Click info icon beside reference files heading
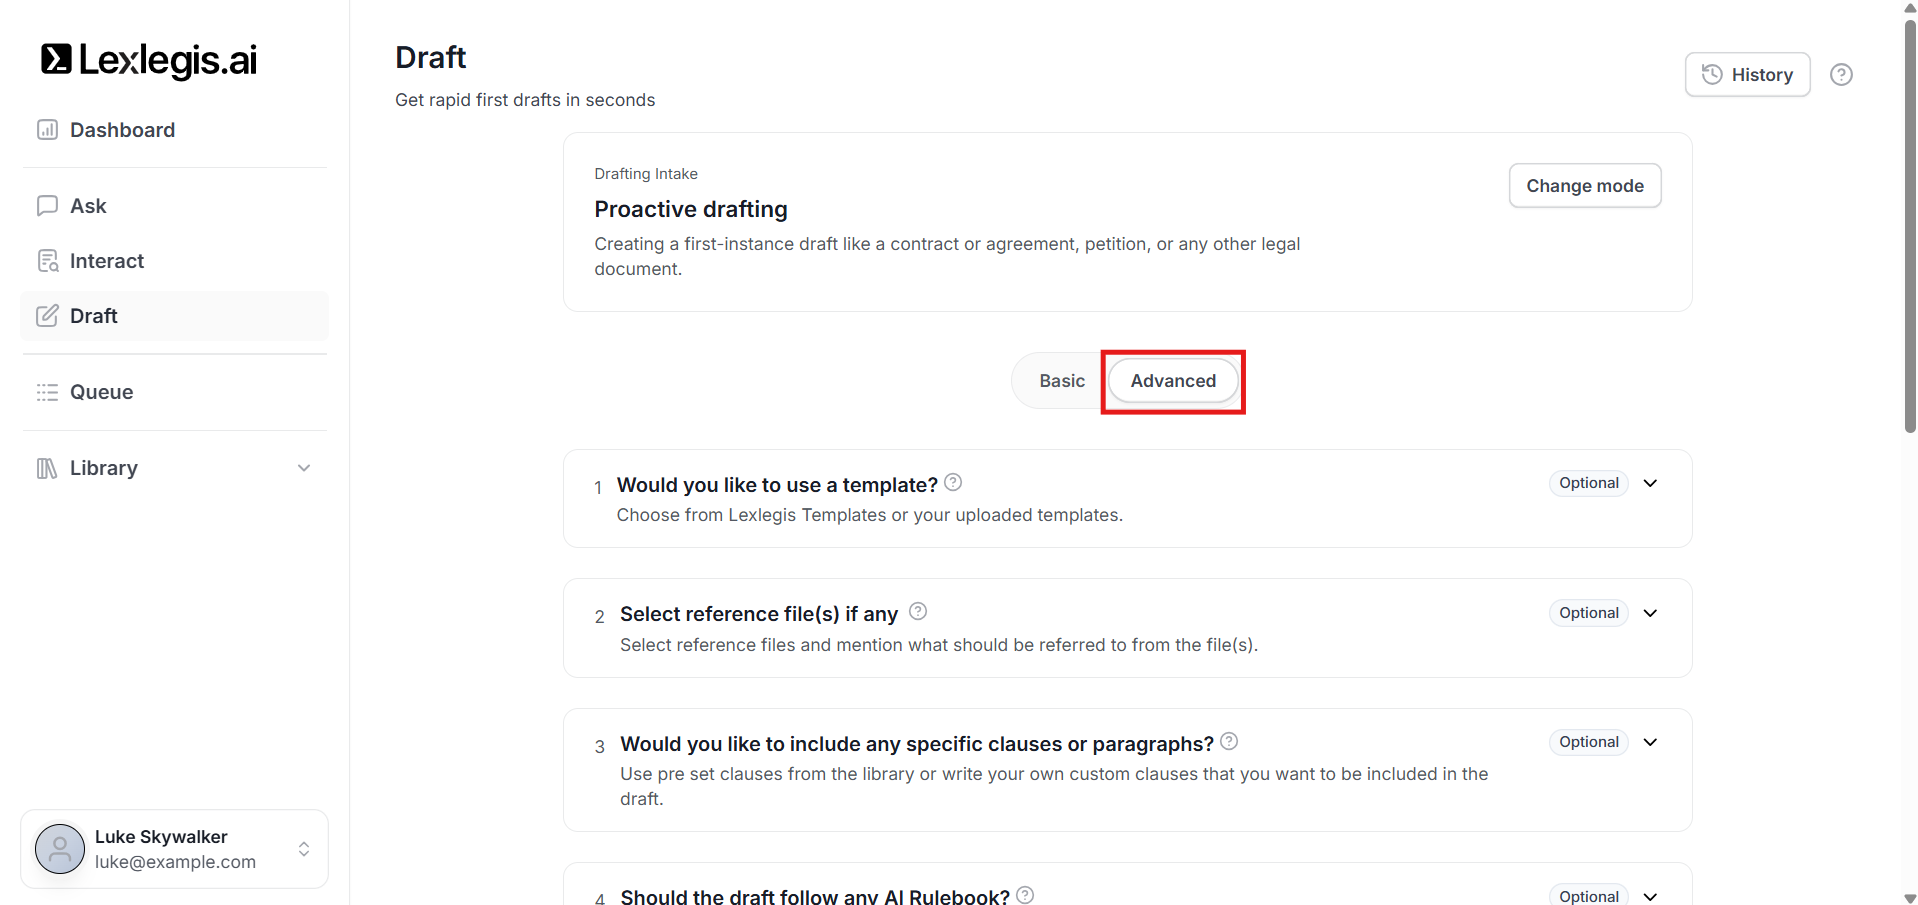 pos(918,611)
